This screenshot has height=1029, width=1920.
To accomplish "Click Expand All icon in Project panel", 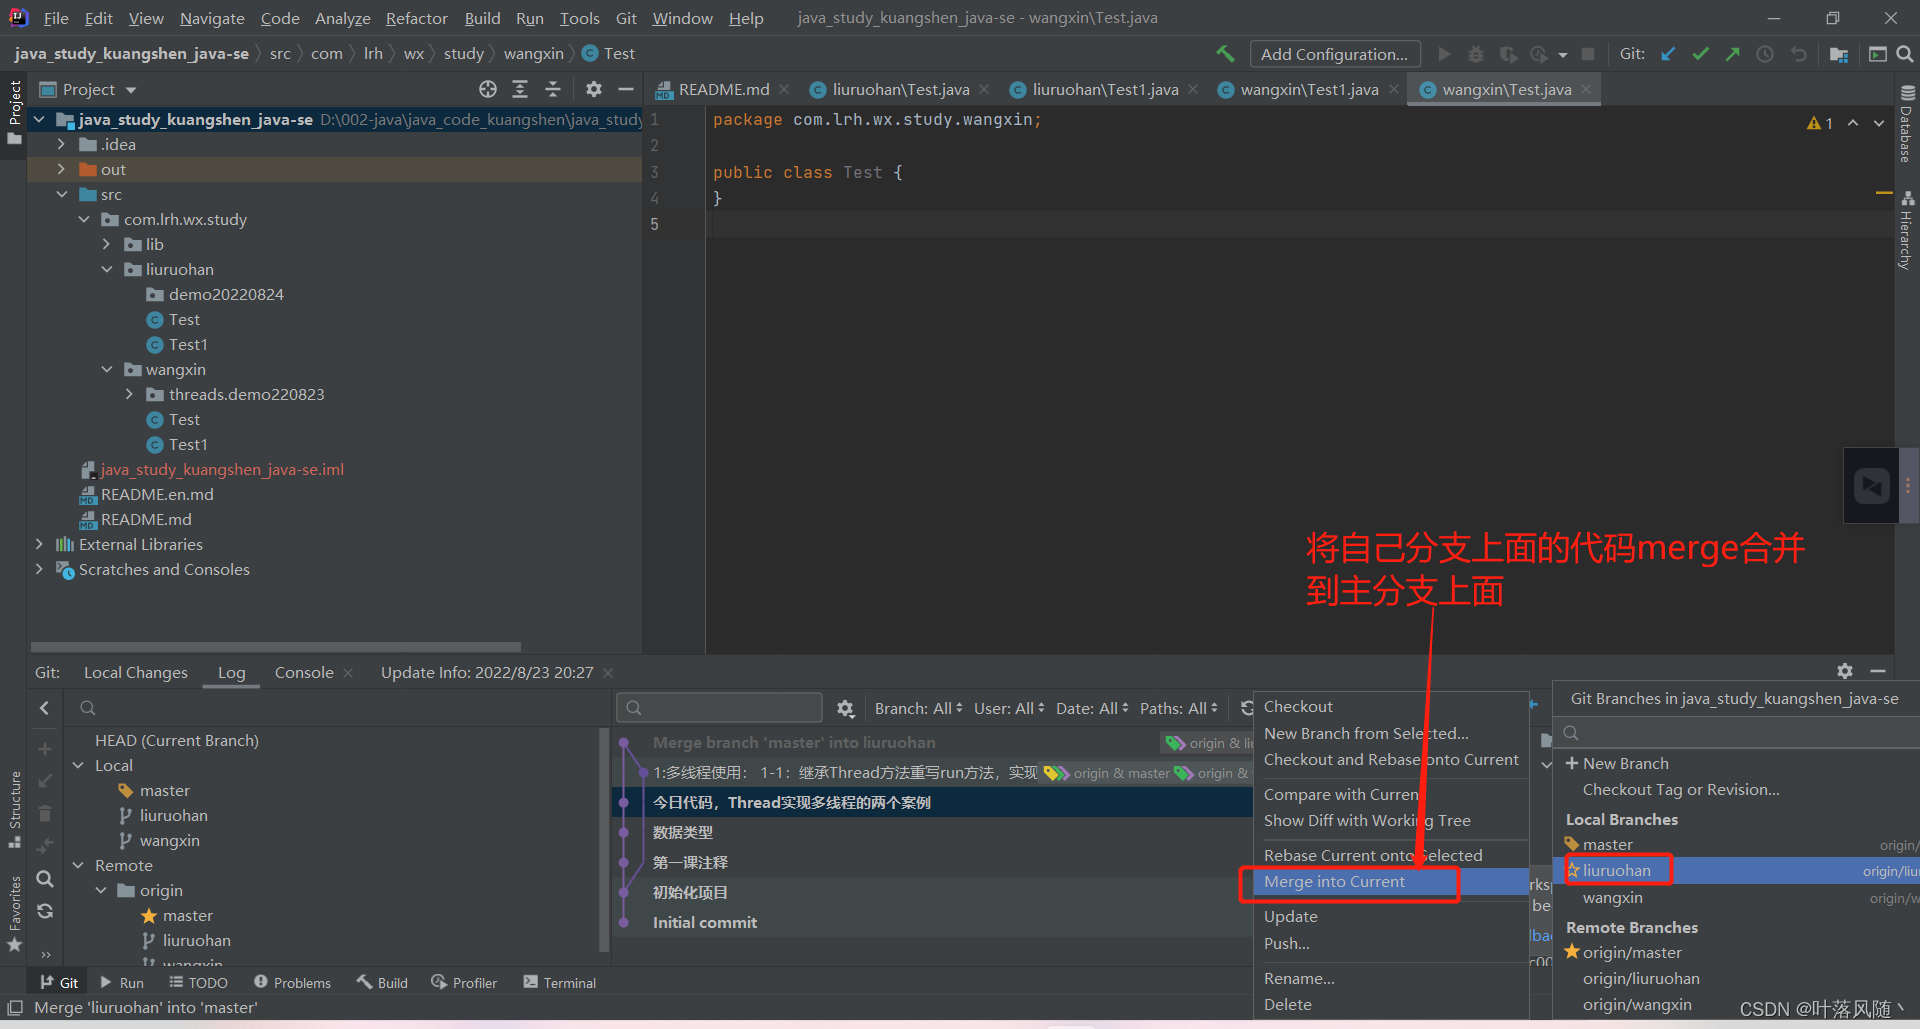I will pyautogui.click(x=520, y=89).
